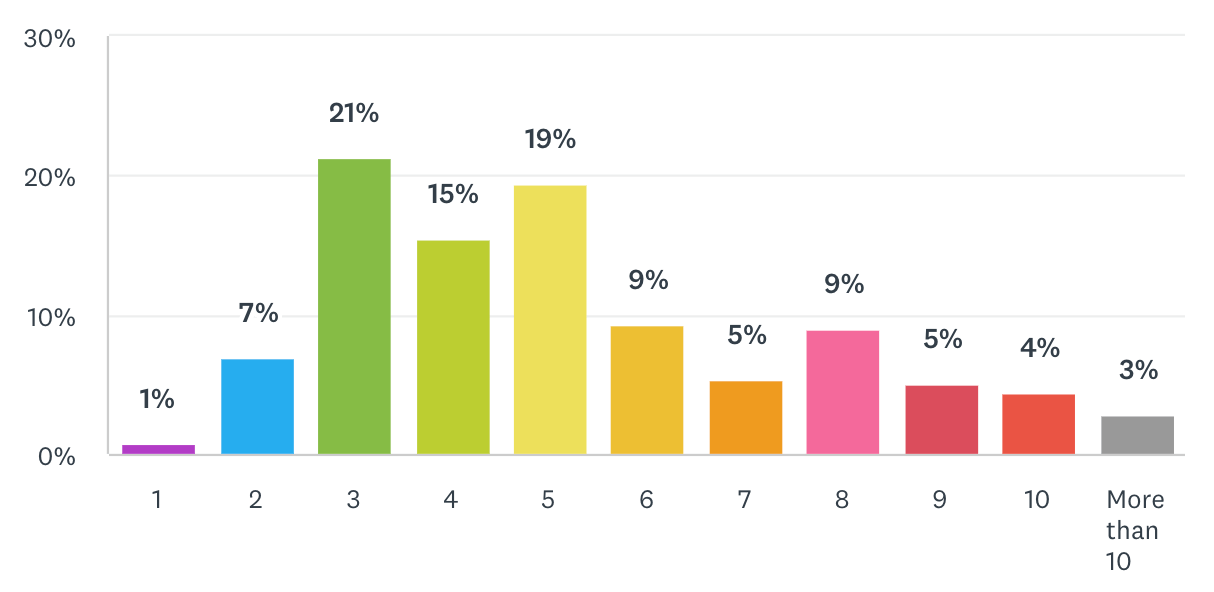The width and height of the screenshot is (1214, 592).
Task: Click the lime bar for category 4
Action: click(x=453, y=348)
